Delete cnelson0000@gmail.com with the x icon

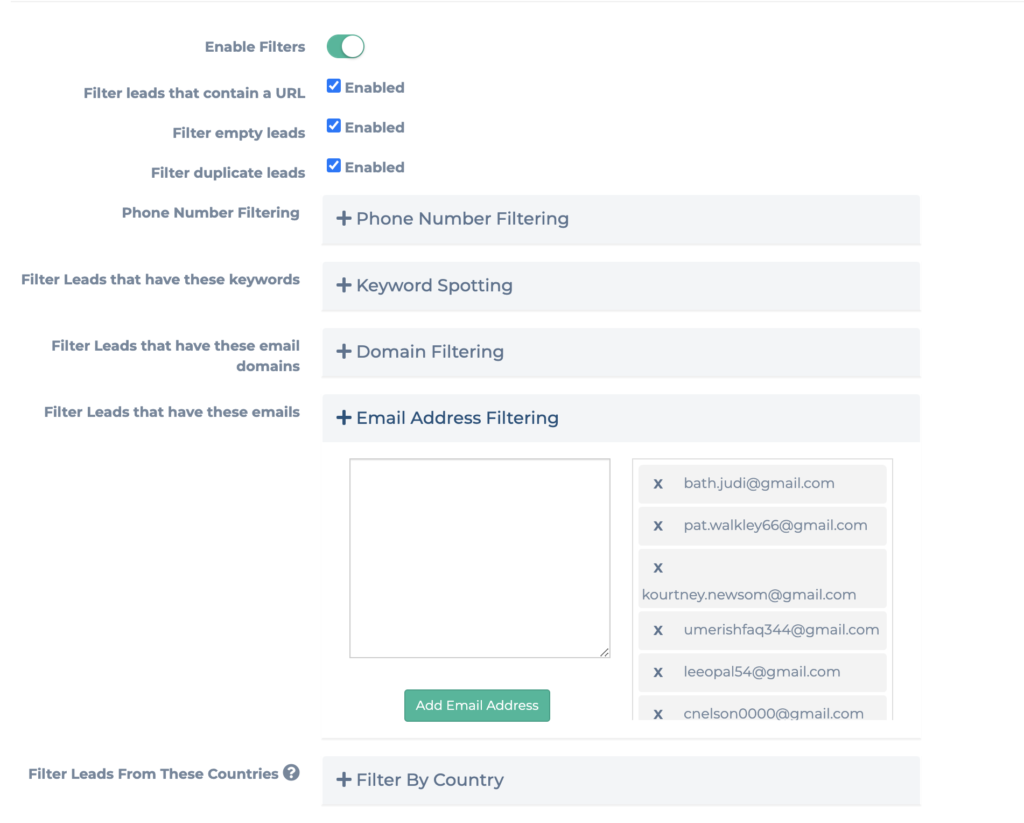click(x=658, y=713)
